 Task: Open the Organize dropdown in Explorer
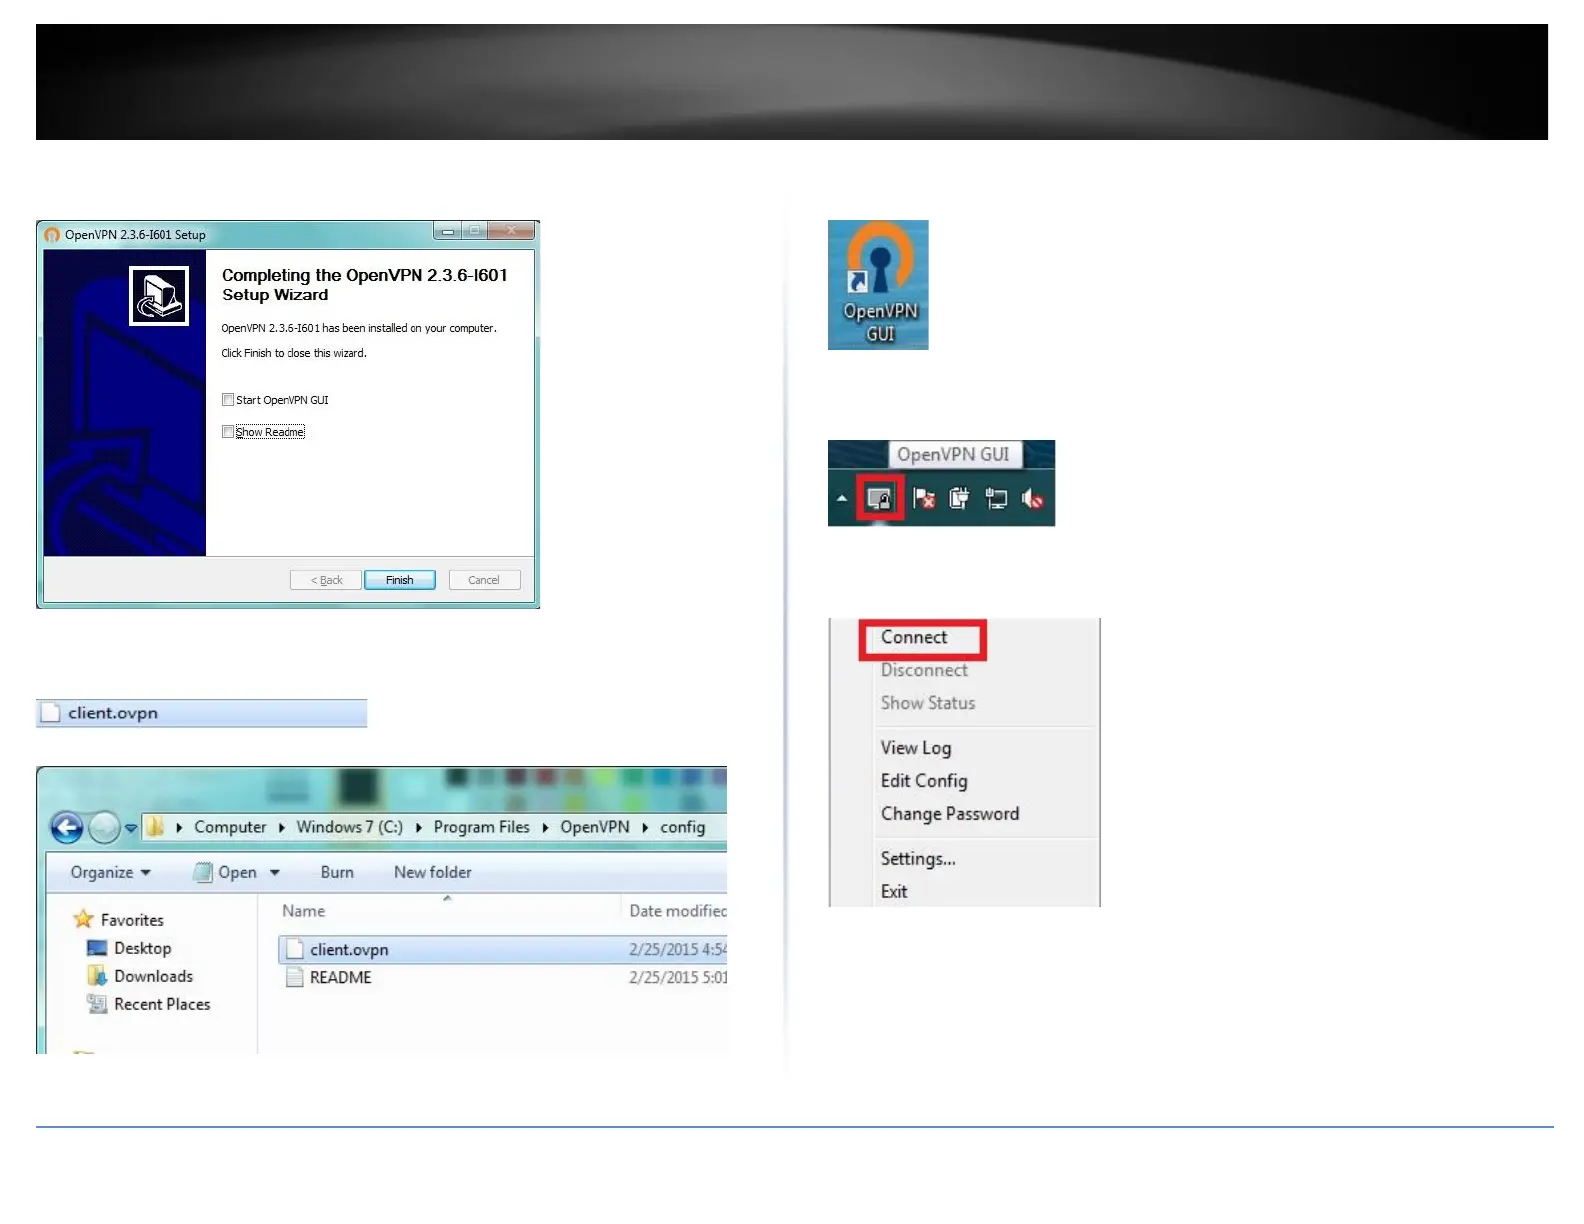(110, 872)
